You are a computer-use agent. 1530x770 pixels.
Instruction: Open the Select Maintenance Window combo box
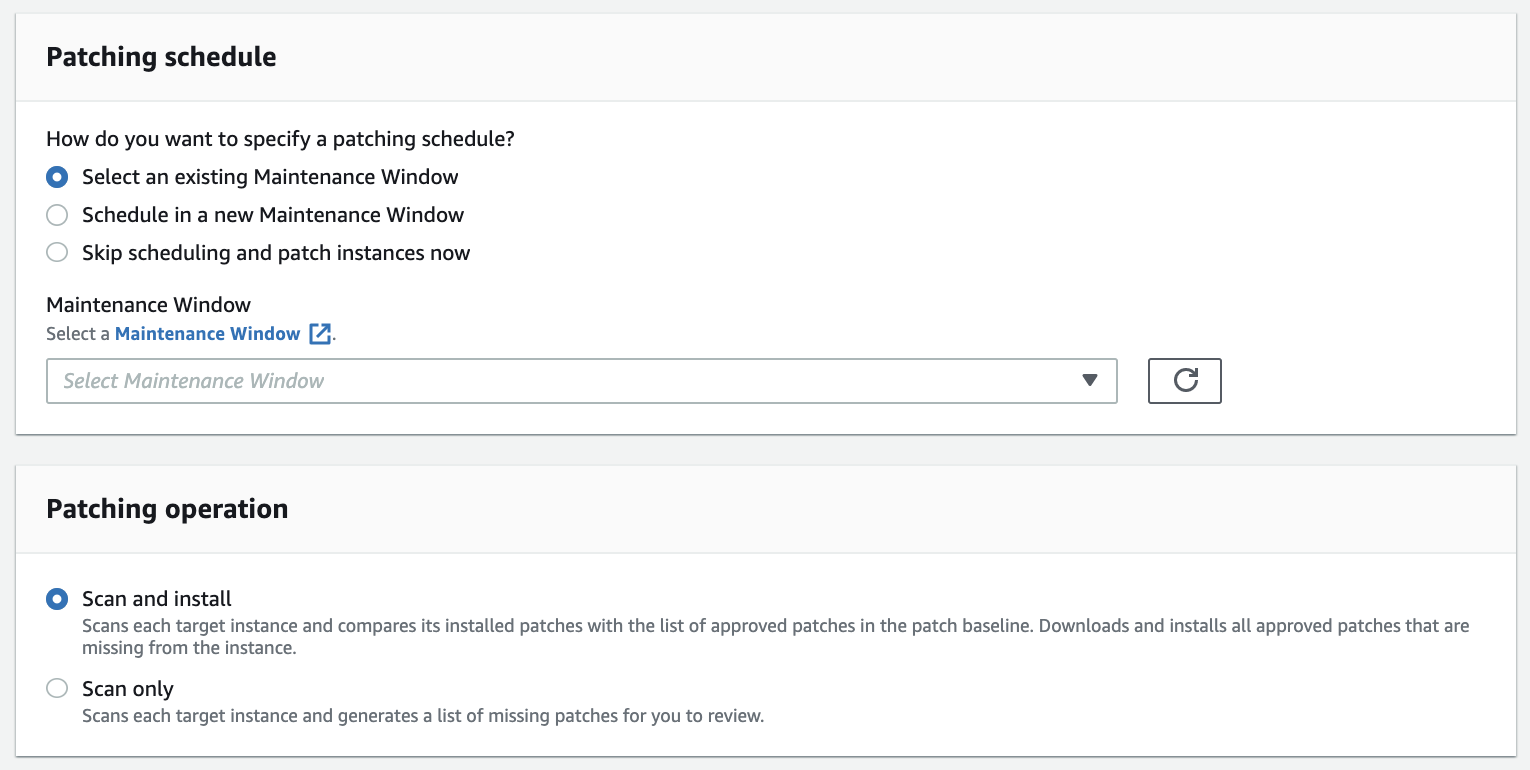pos(560,381)
